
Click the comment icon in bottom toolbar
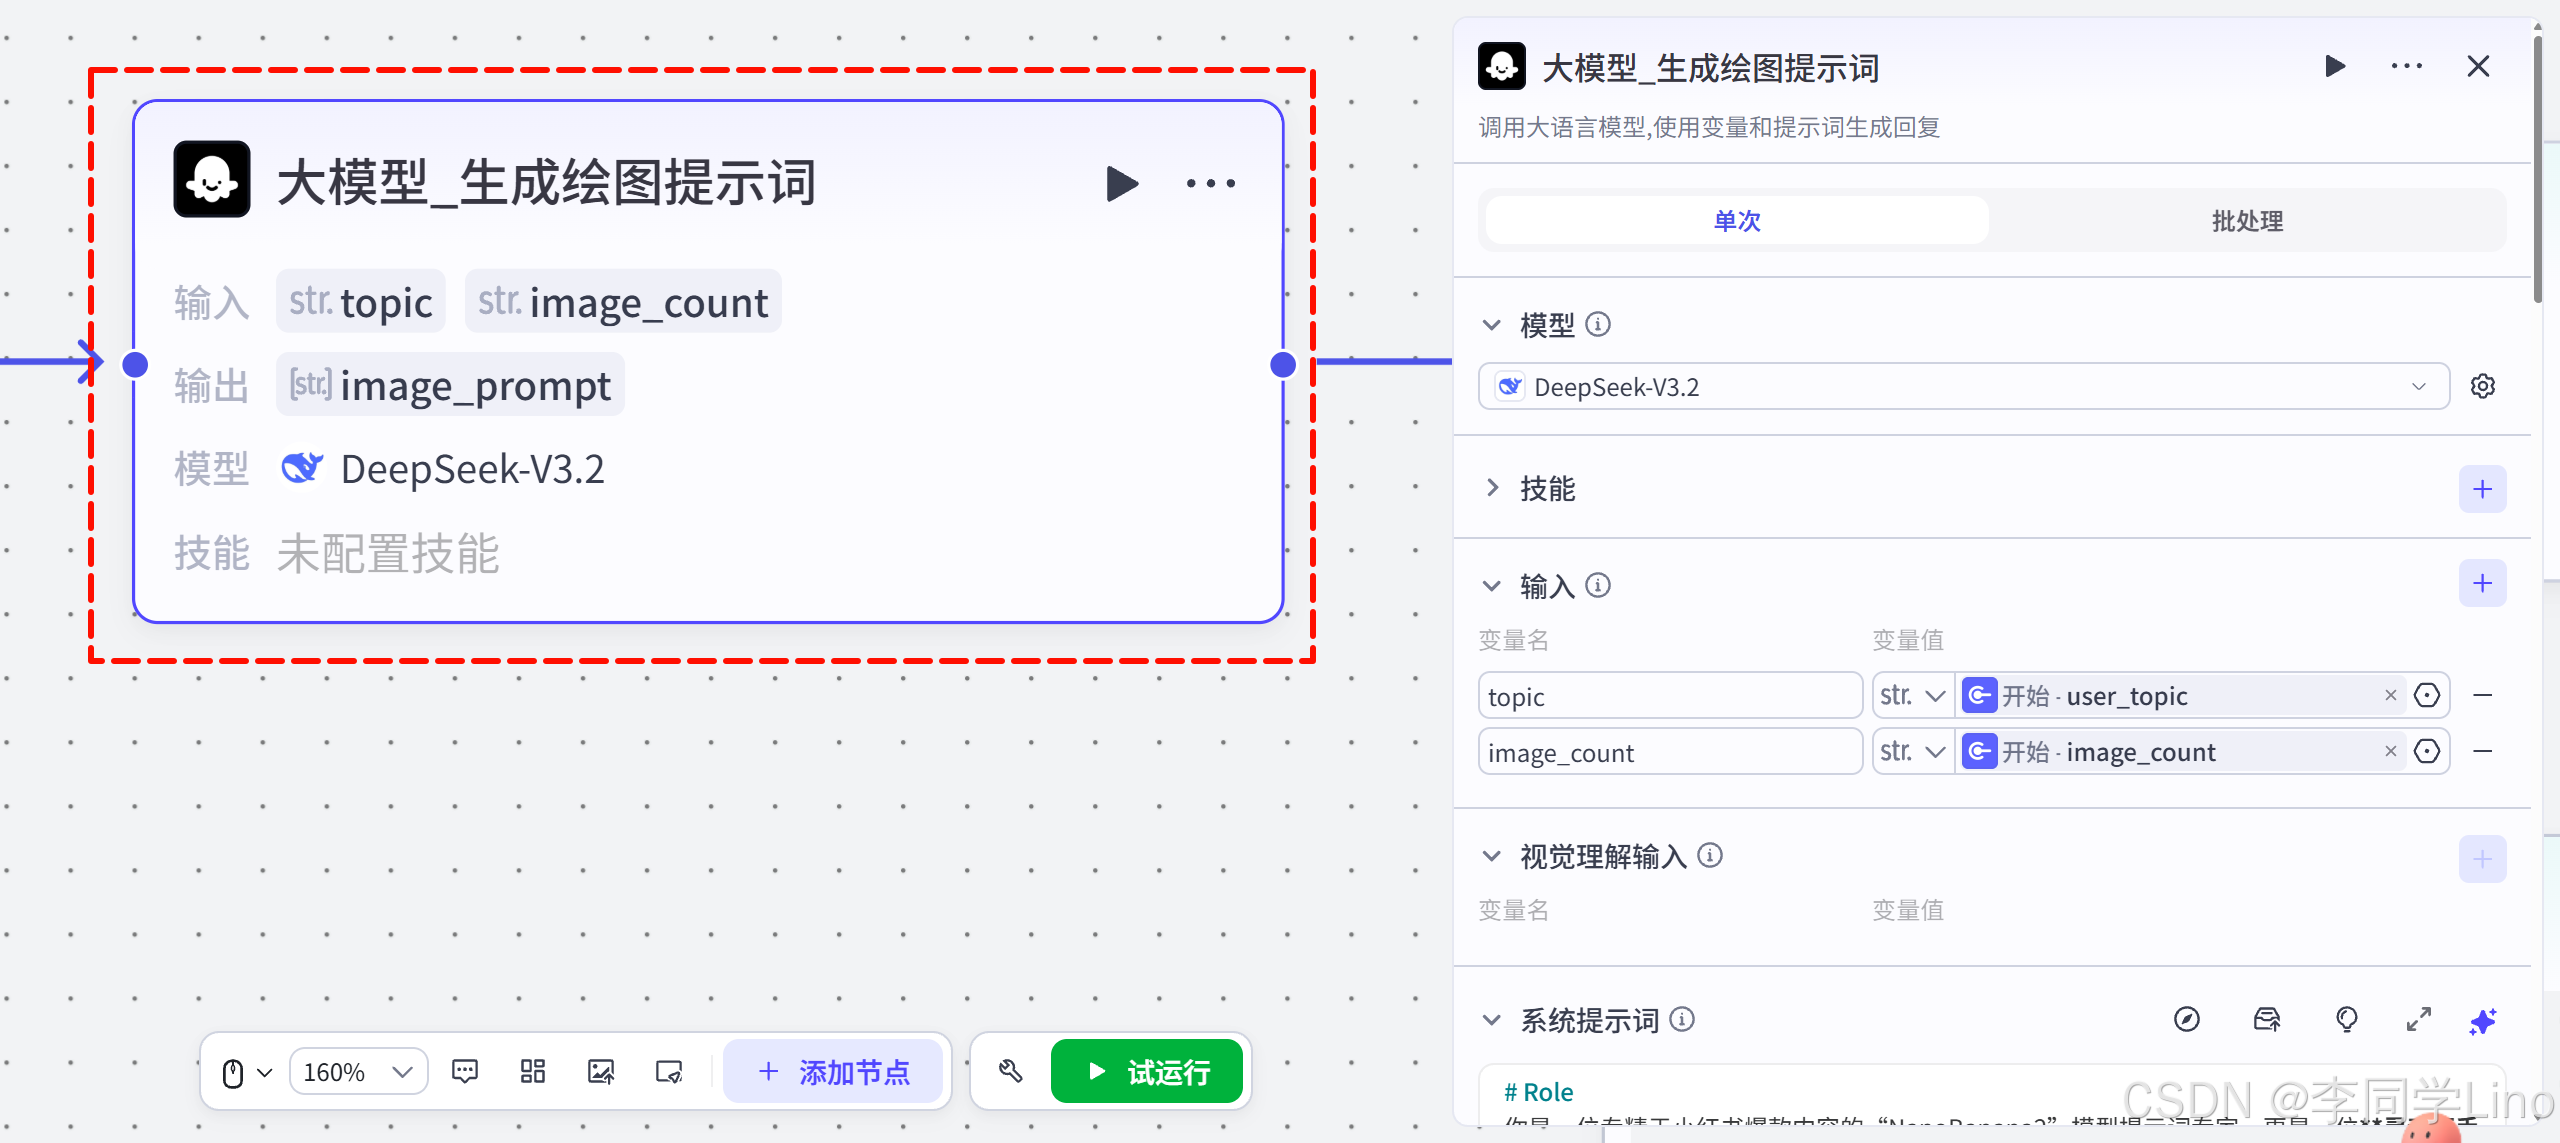pos(465,1072)
